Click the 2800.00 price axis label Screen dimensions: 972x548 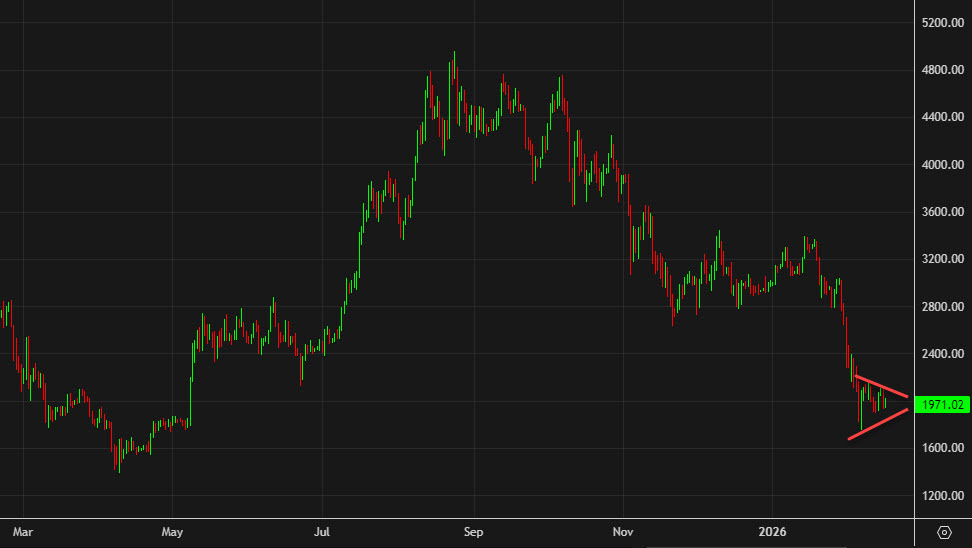click(943, 307)
